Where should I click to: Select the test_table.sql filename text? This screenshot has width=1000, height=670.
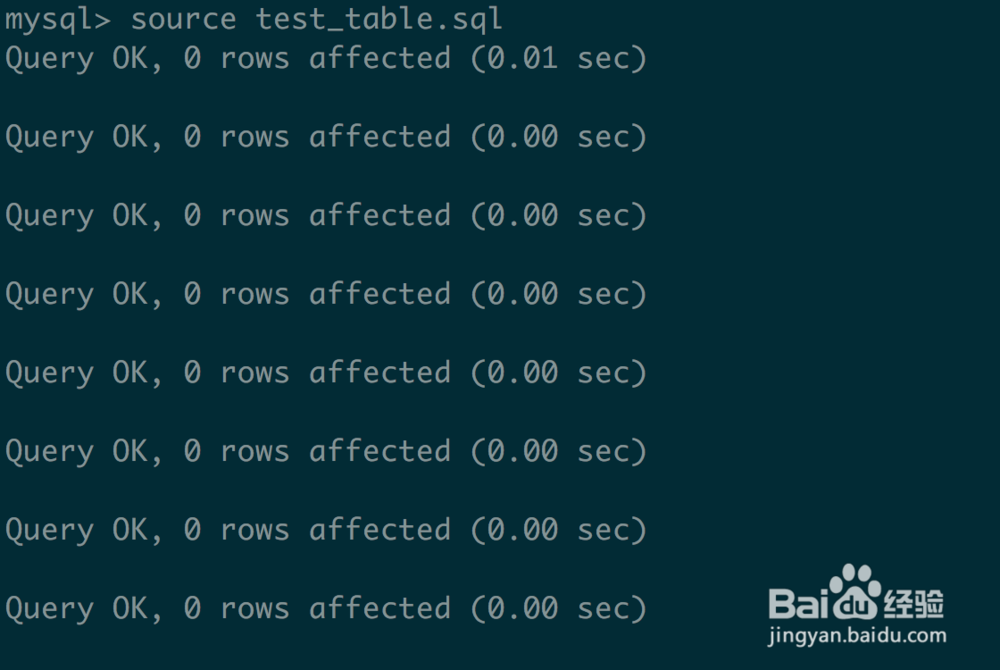pyautogui.click(x=379, y=19)
